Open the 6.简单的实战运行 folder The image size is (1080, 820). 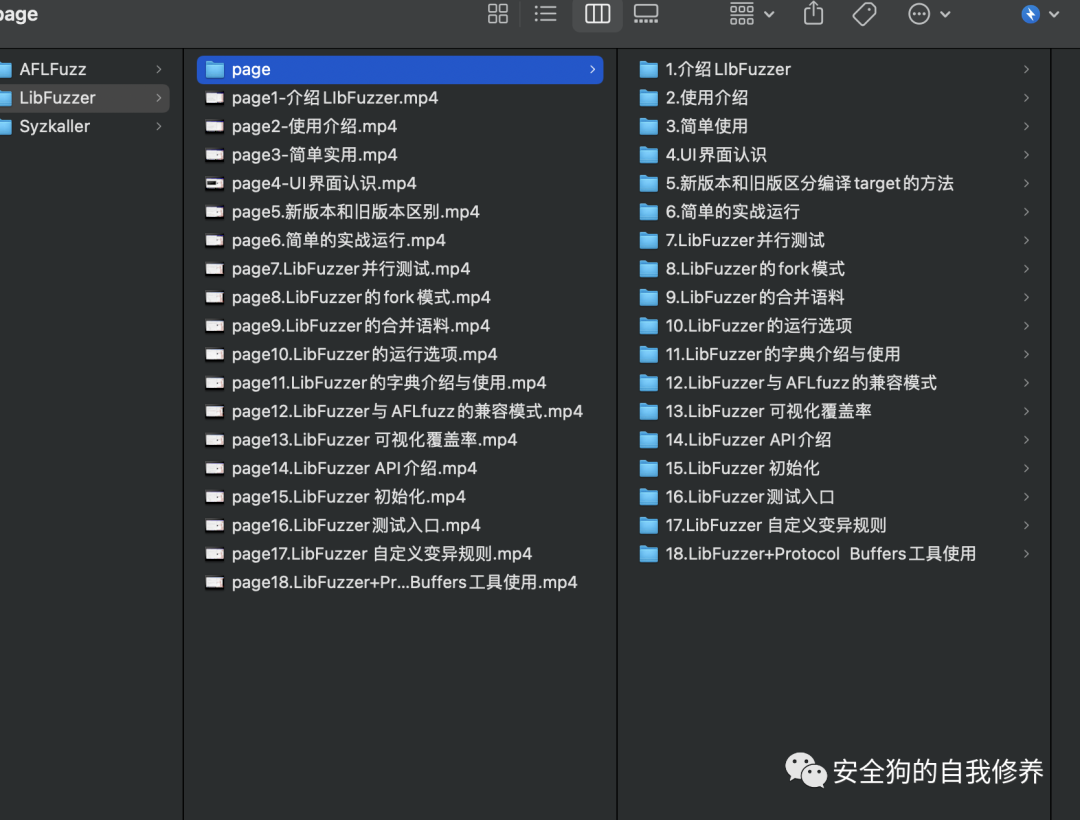click(834, 212)
